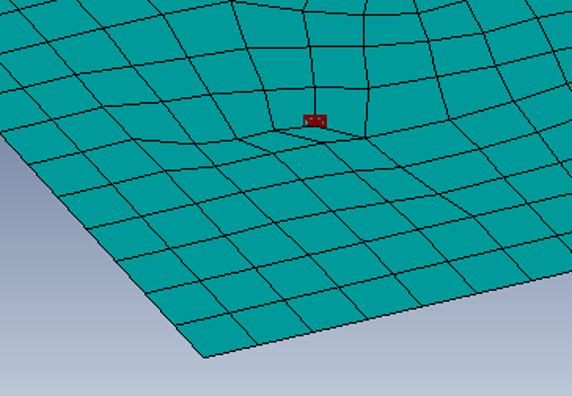Select the topmost left mesh vertex touching the gray background
572x396 pixels.
[1, 134]
